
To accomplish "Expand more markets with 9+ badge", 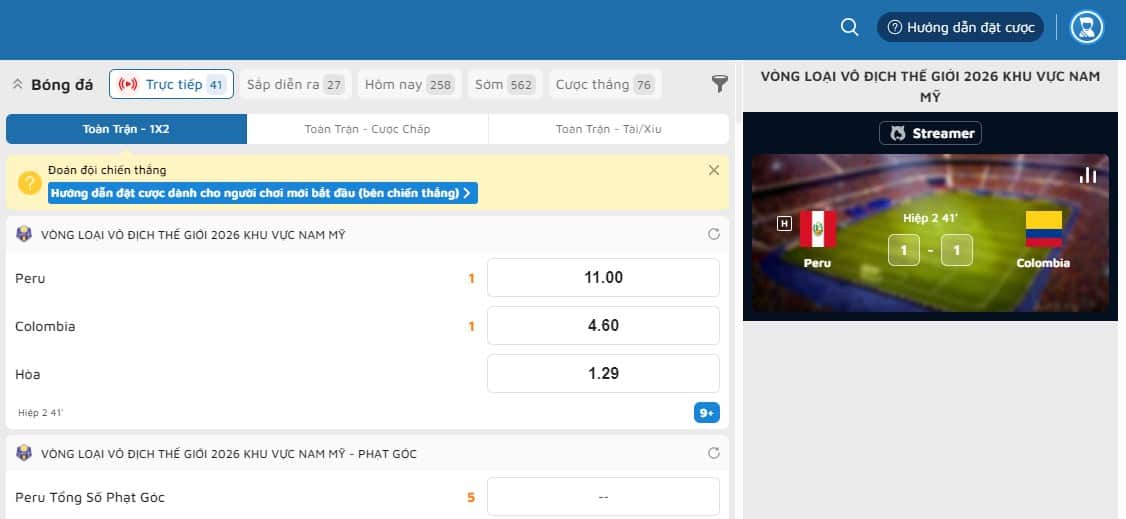I will click(x=706, y=412).
